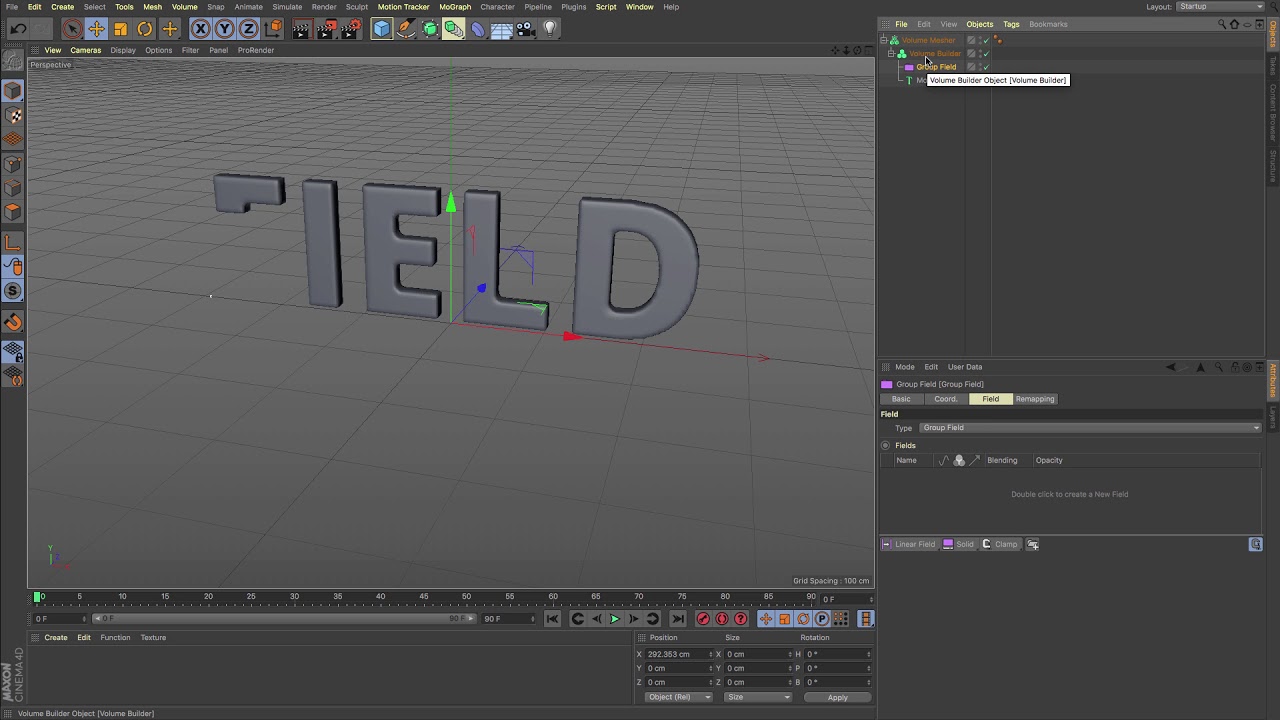The height and width of the screenshot is (720, 1280).
Task: Open the viewport Cameras menu
Action: coord(85,50)
